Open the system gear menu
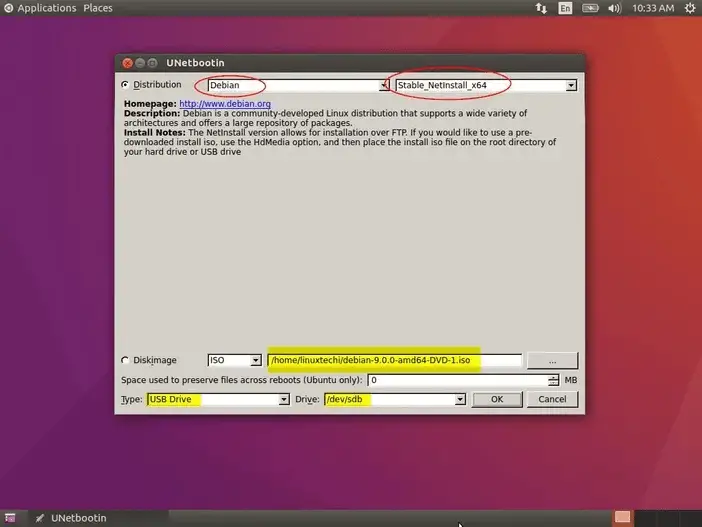Image resolution: width=702 pixels, height=527 pixels. [690, 8]
